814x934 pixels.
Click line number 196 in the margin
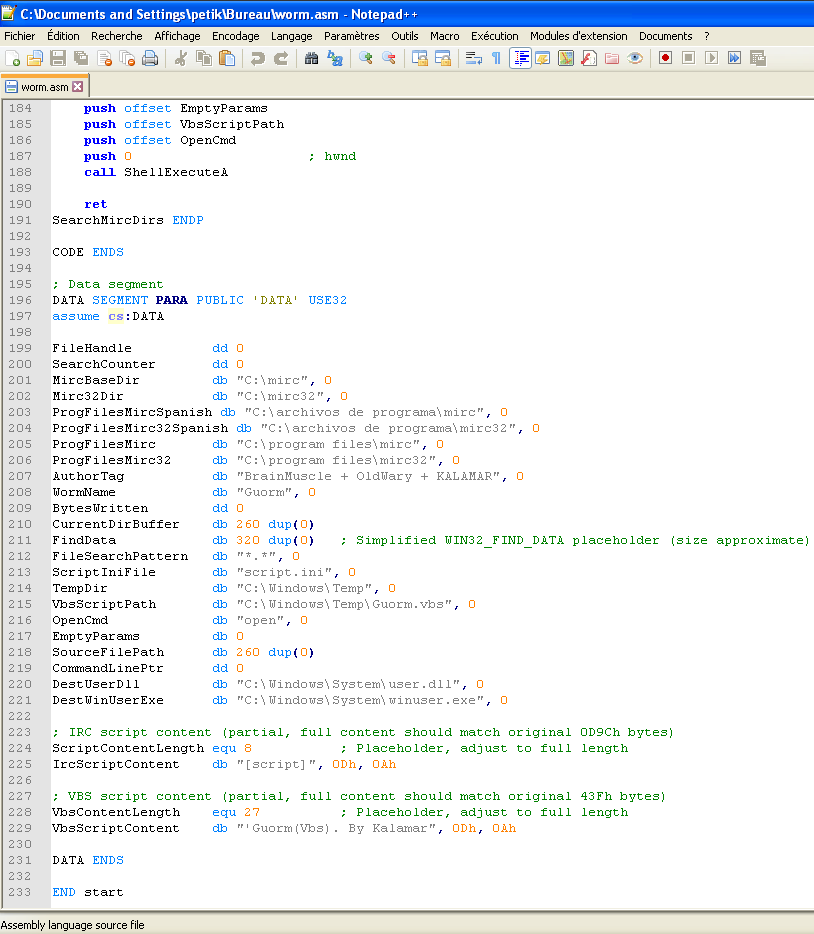[x=20, y=300]
